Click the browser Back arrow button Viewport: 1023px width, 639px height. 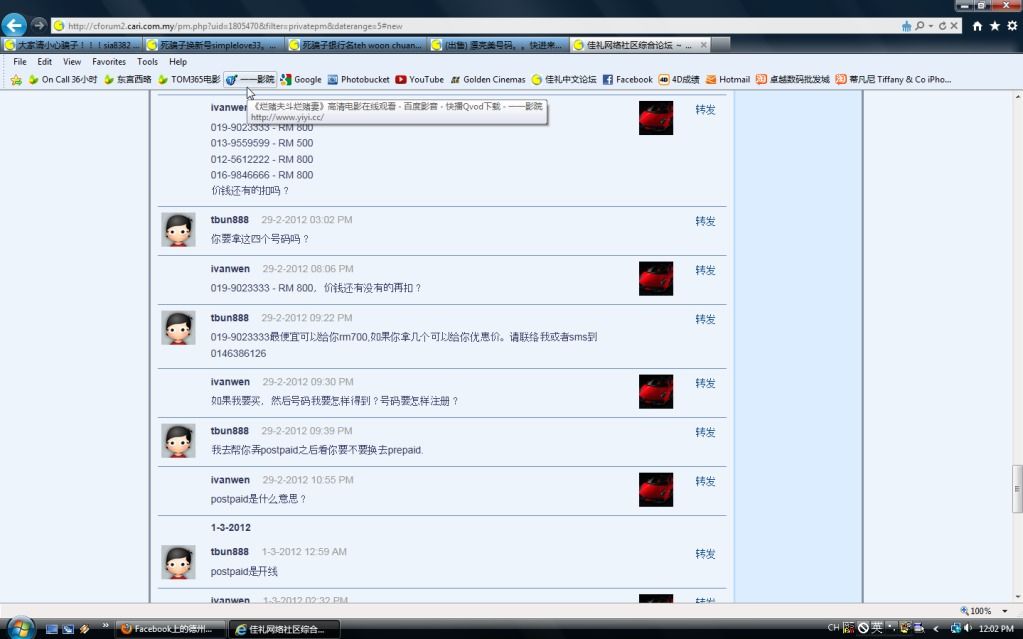[x=15, y=25]
